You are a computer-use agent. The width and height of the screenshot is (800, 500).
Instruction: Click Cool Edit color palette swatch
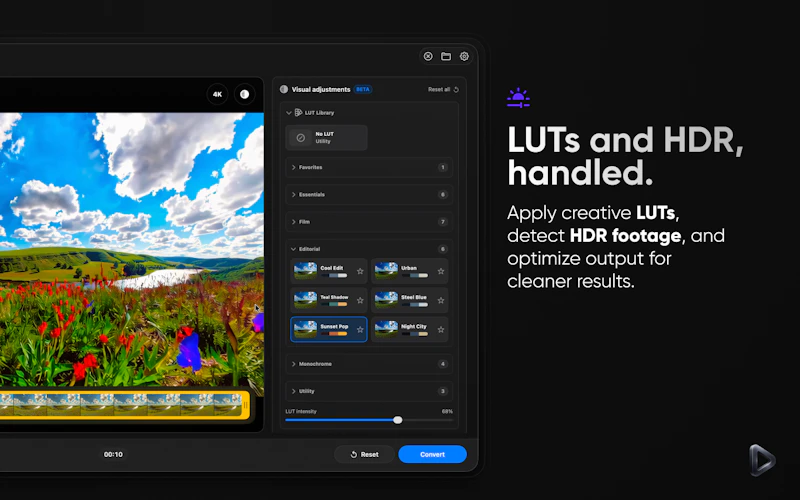(x=334, y=276)
